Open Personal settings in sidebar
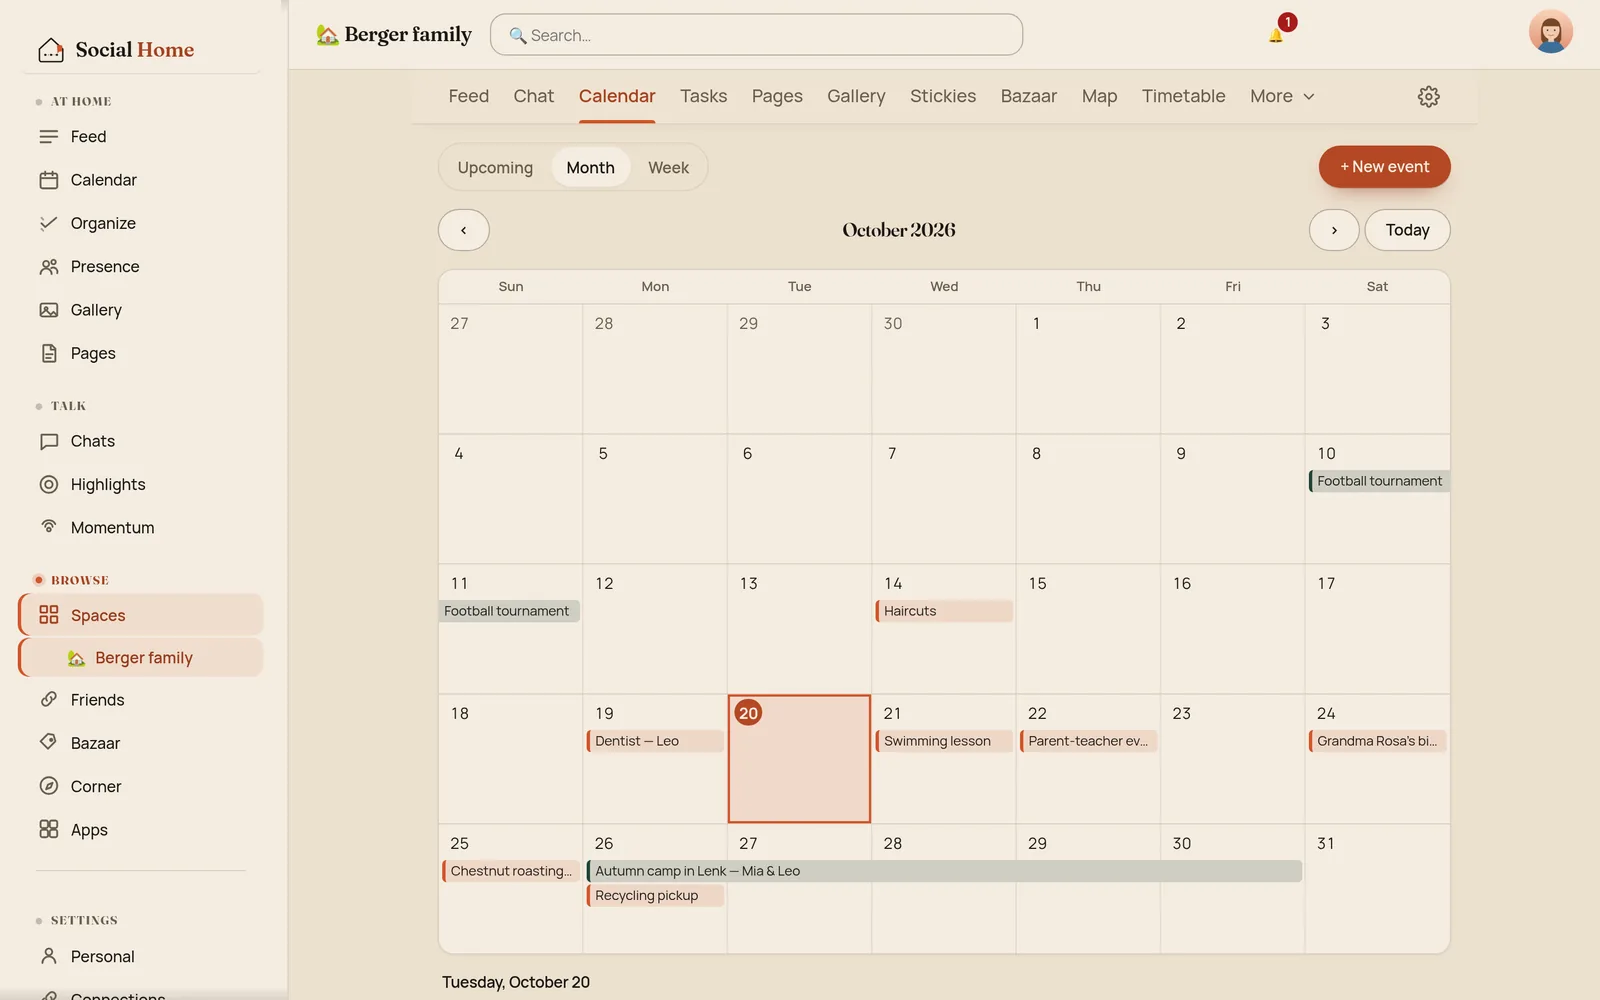1600x1000 pixels. pos(140,957)
